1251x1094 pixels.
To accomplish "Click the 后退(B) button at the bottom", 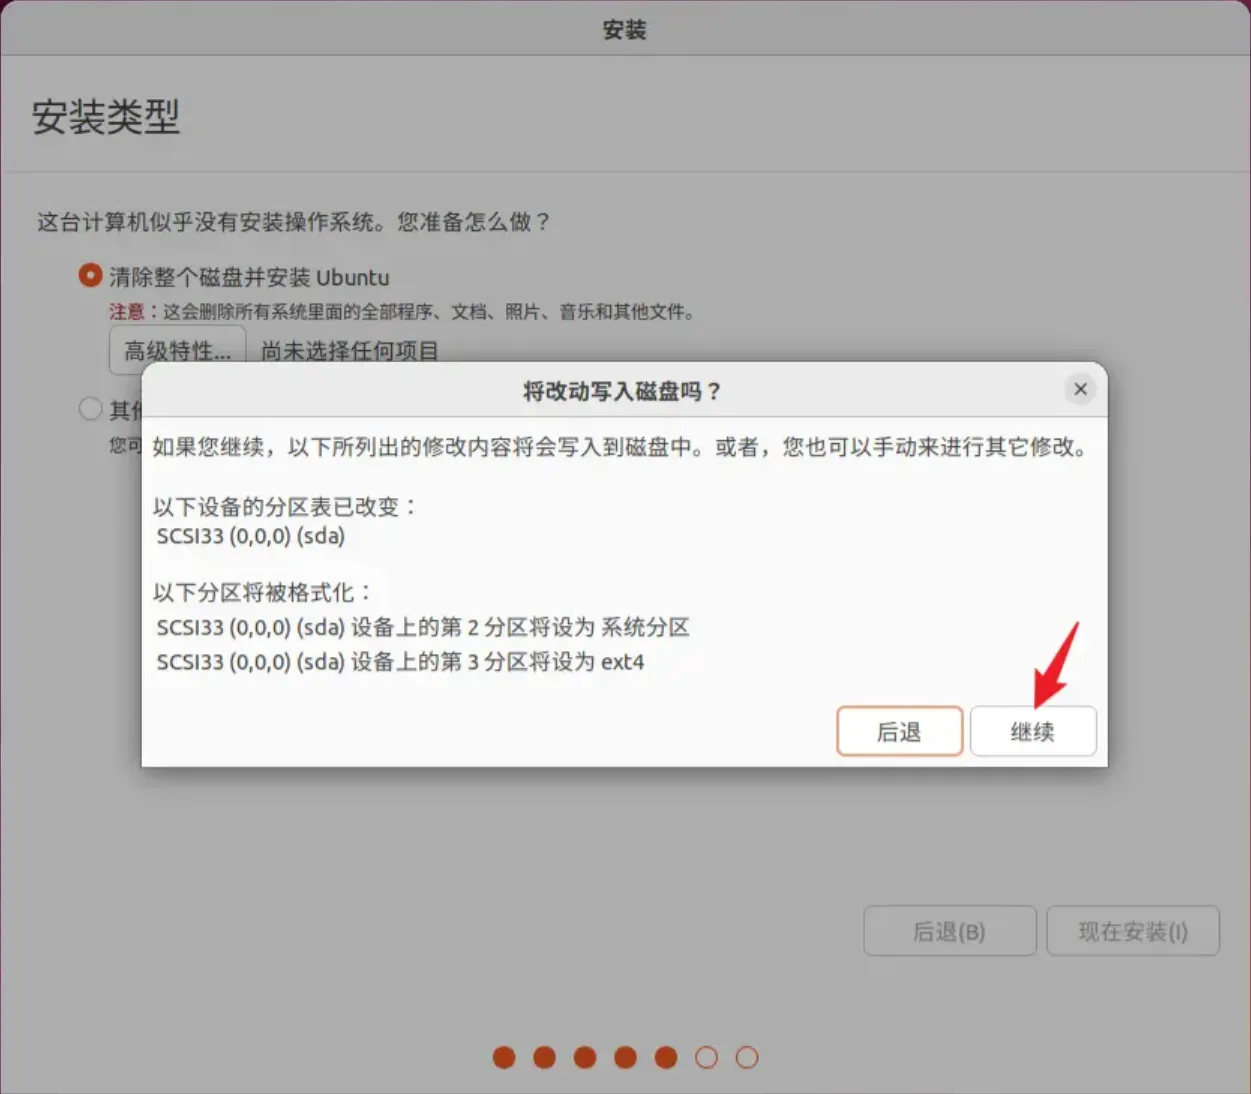I will pos(949,931).
